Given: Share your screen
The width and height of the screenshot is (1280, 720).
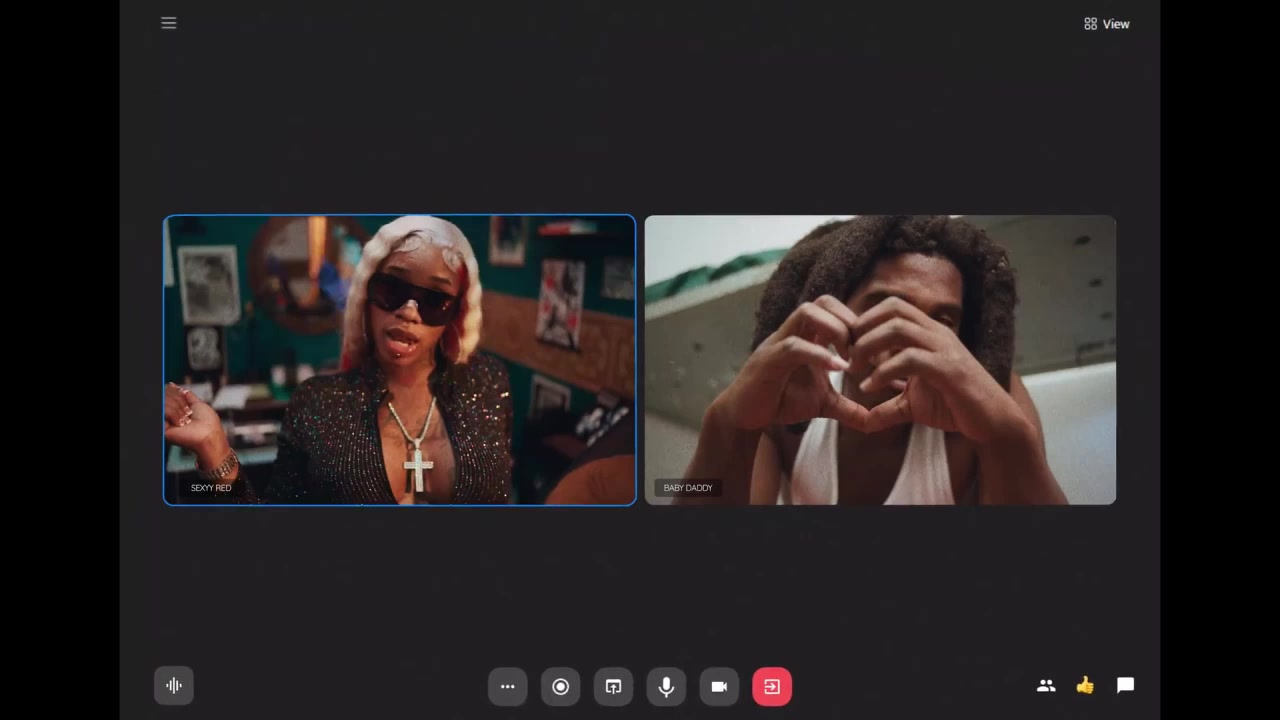Looking at the screenshot, I should [614, 687].
